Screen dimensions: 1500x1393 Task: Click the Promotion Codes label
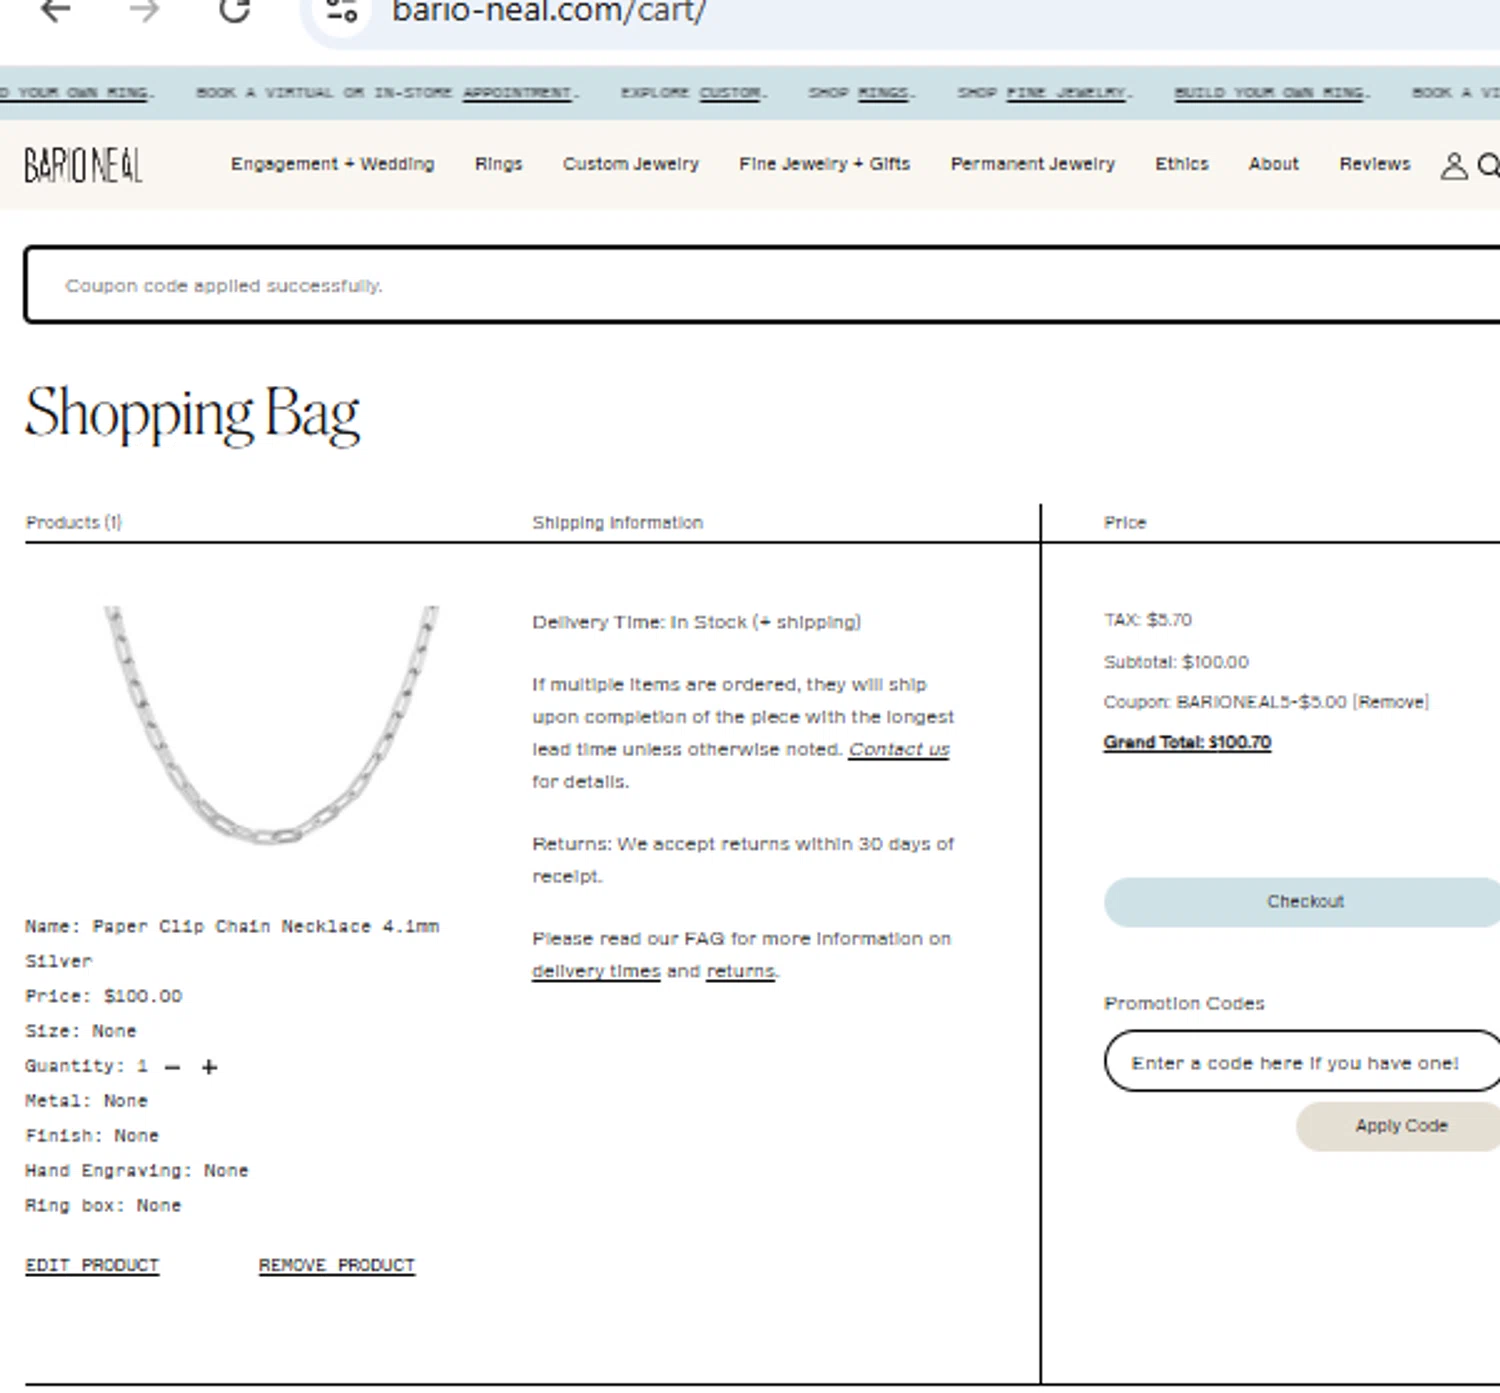(x=1184, y=1003)
